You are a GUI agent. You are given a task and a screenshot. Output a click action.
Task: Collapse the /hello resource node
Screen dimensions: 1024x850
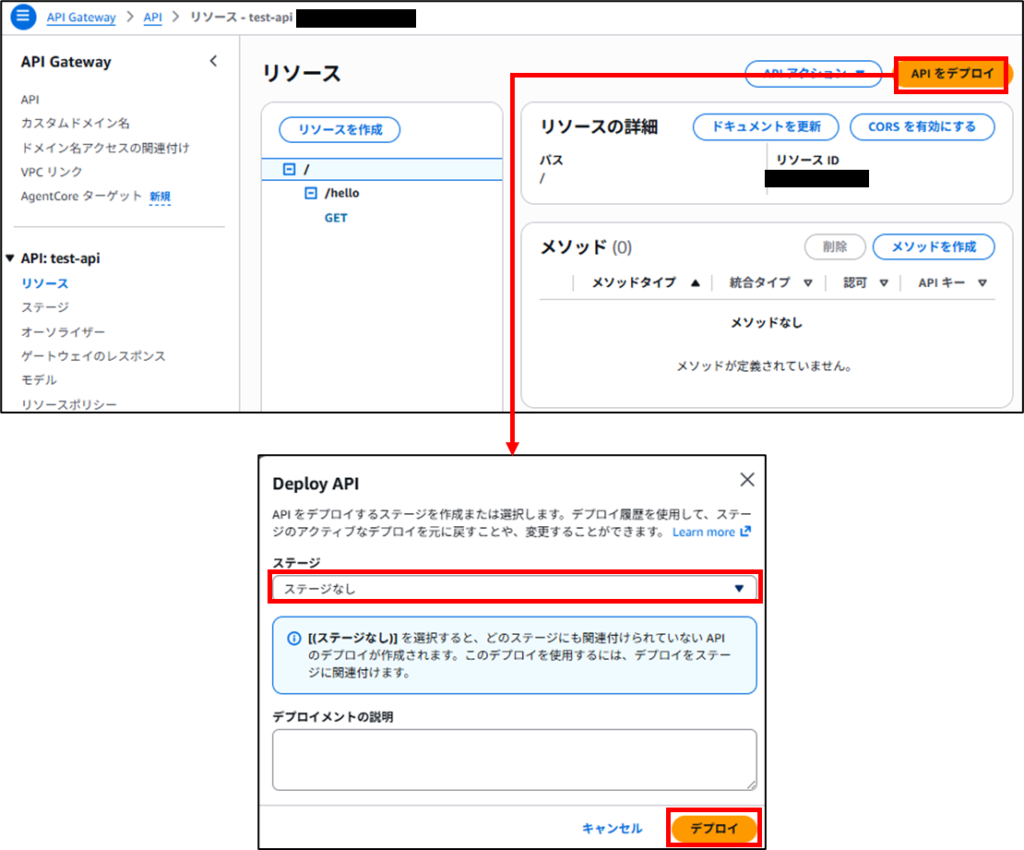pyautogui.click(x=310, y=193)
